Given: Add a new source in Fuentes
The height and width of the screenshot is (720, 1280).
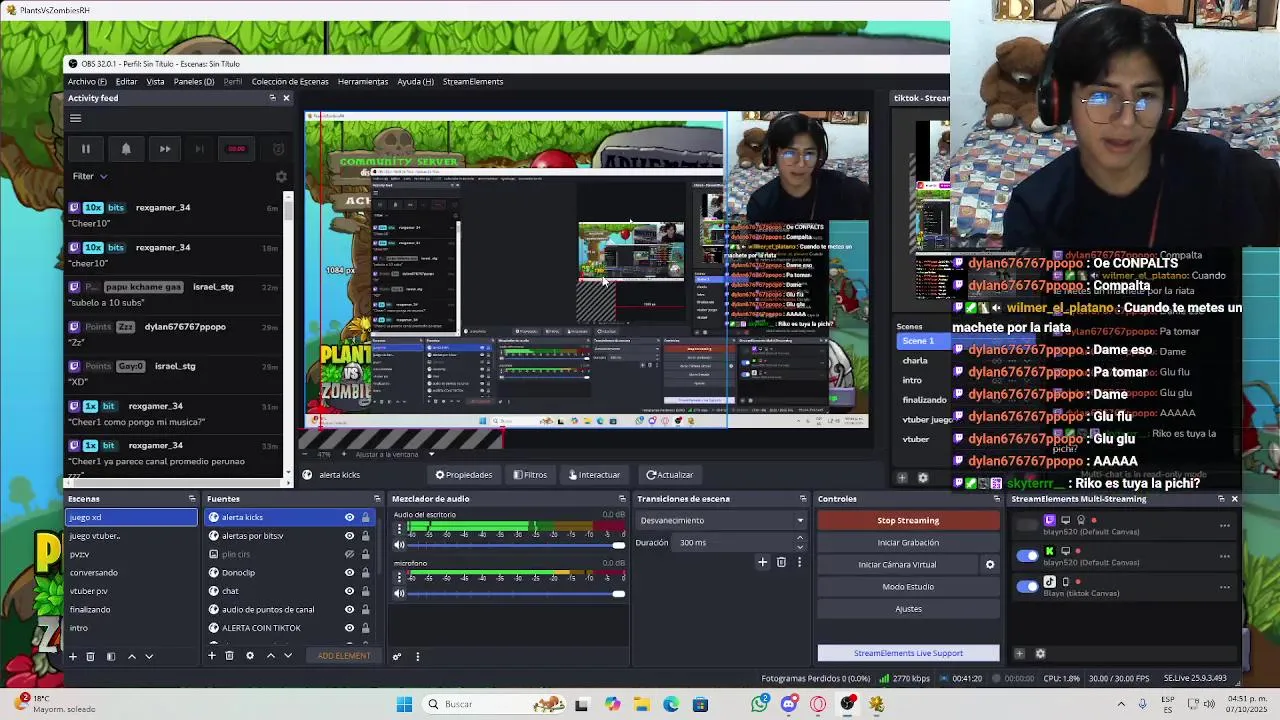Looking at the screenshot, I should [x=211, y=656].
